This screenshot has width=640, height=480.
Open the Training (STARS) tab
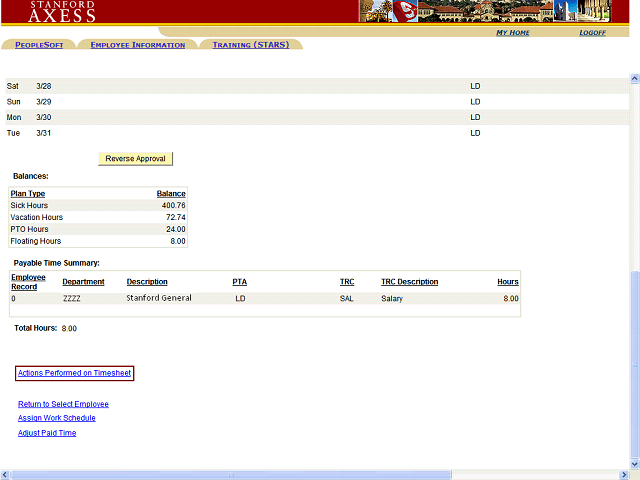click(x=250, y=45)
